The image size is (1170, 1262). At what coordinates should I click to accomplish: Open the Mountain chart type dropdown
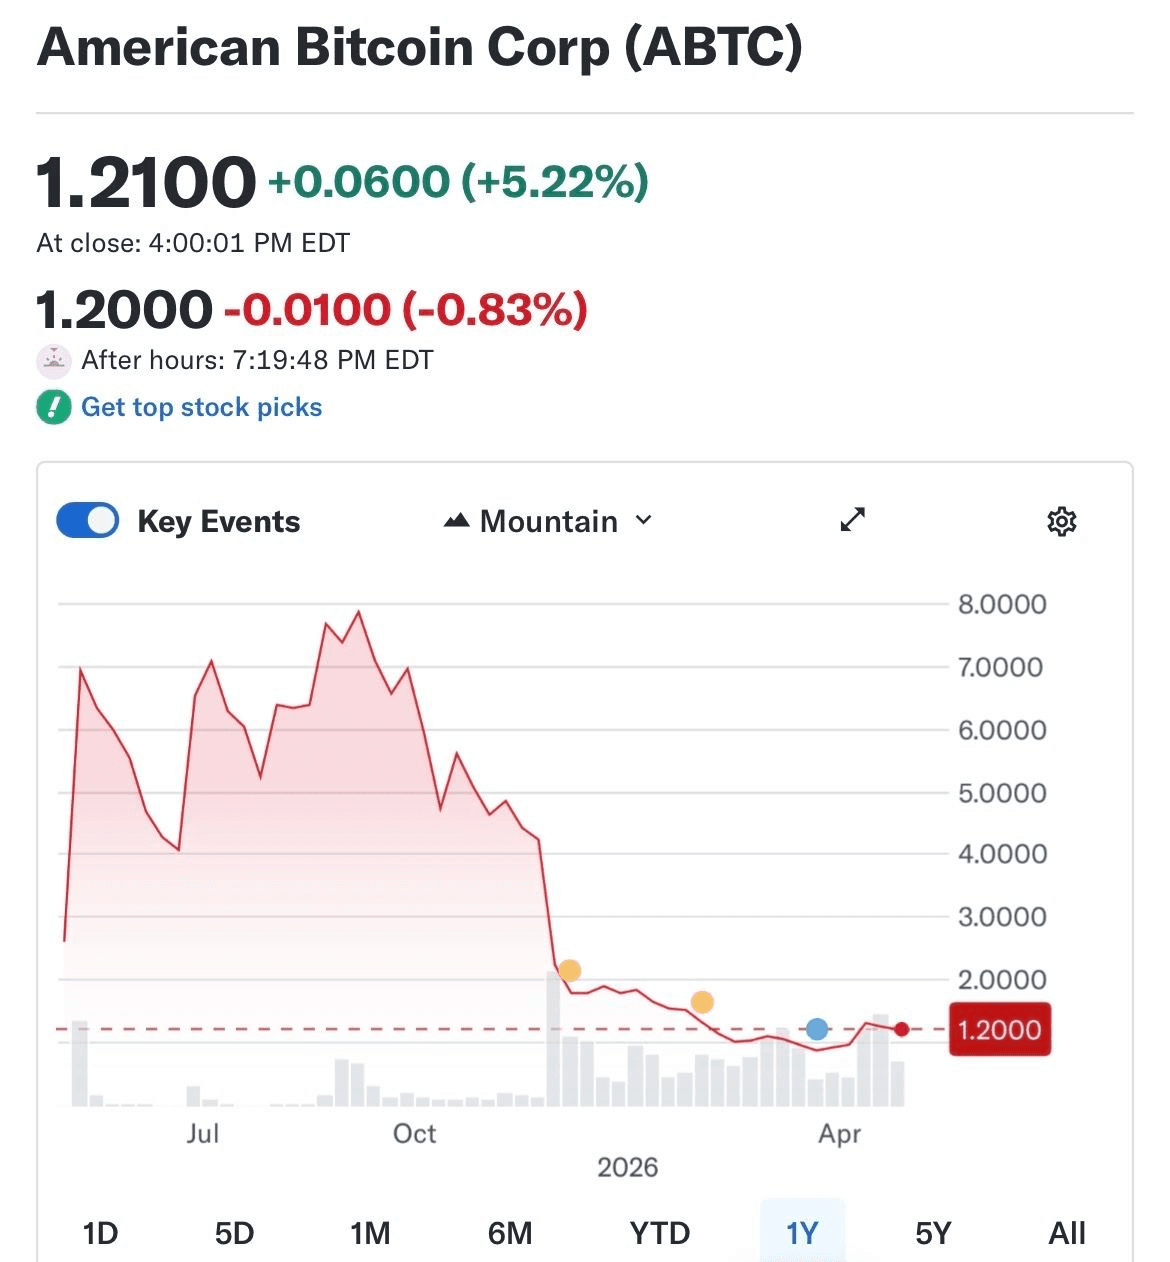(548, 521)
